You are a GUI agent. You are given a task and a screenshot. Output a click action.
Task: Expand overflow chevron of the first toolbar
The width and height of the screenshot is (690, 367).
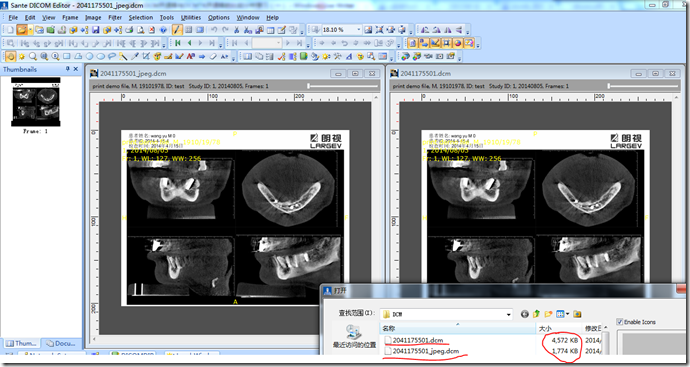[301, 31]
